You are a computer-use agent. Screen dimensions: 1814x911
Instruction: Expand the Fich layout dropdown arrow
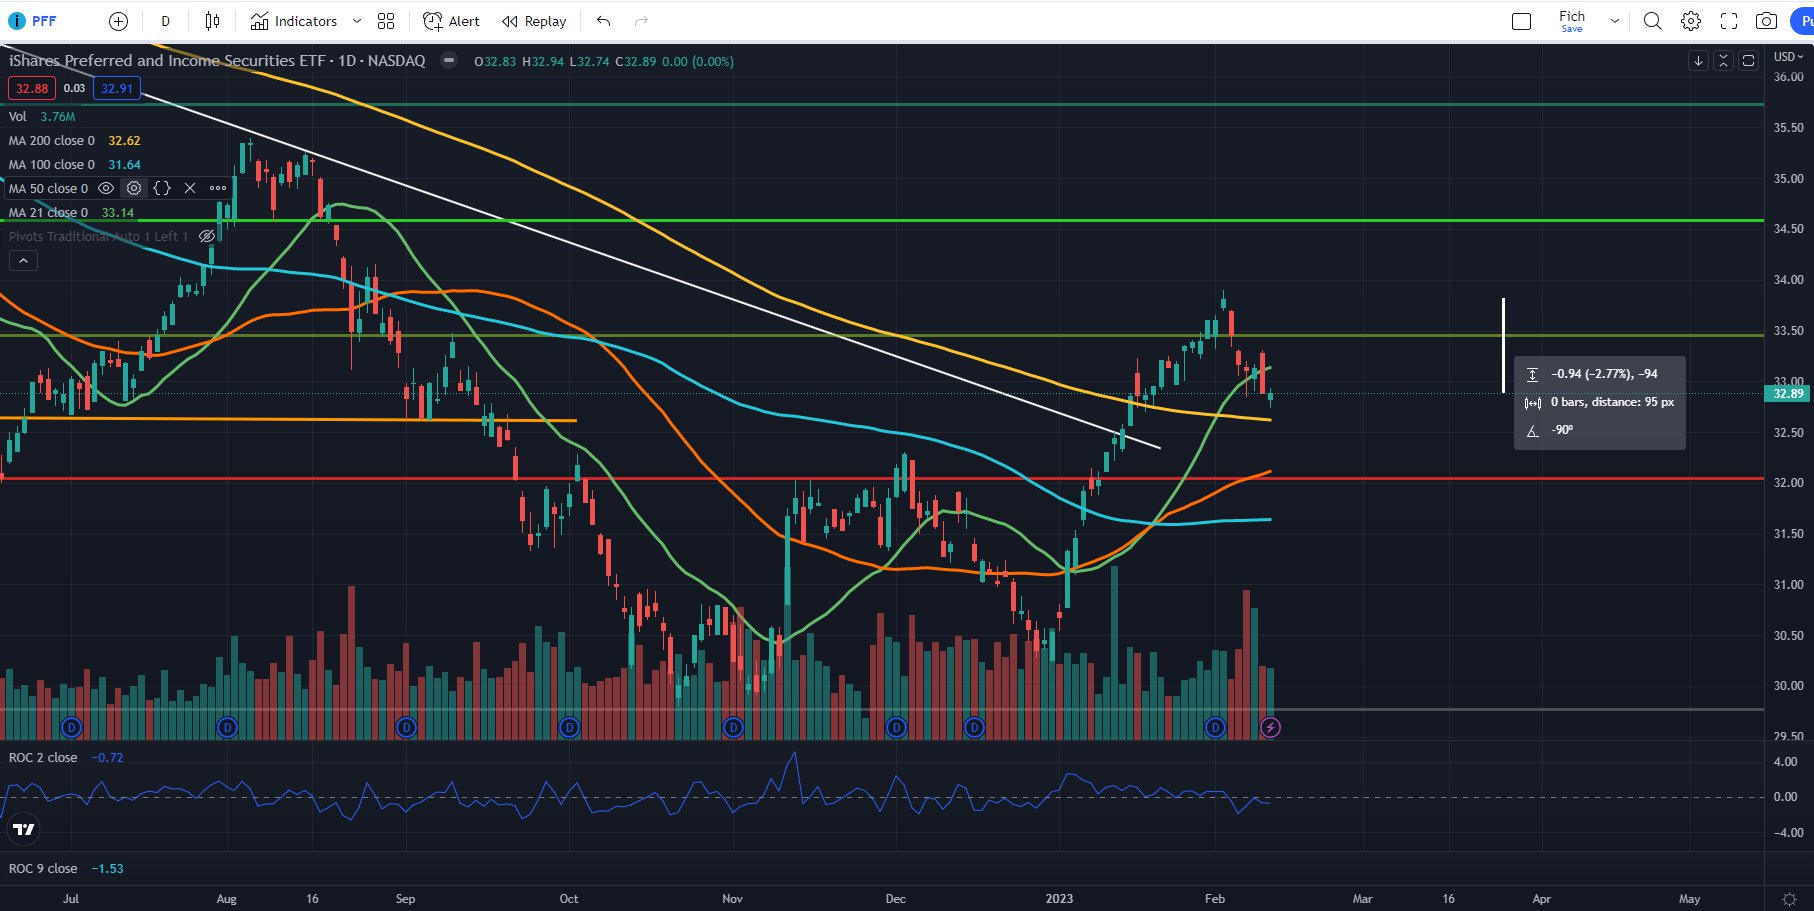pyautogui.click(x=1614, y=21)
